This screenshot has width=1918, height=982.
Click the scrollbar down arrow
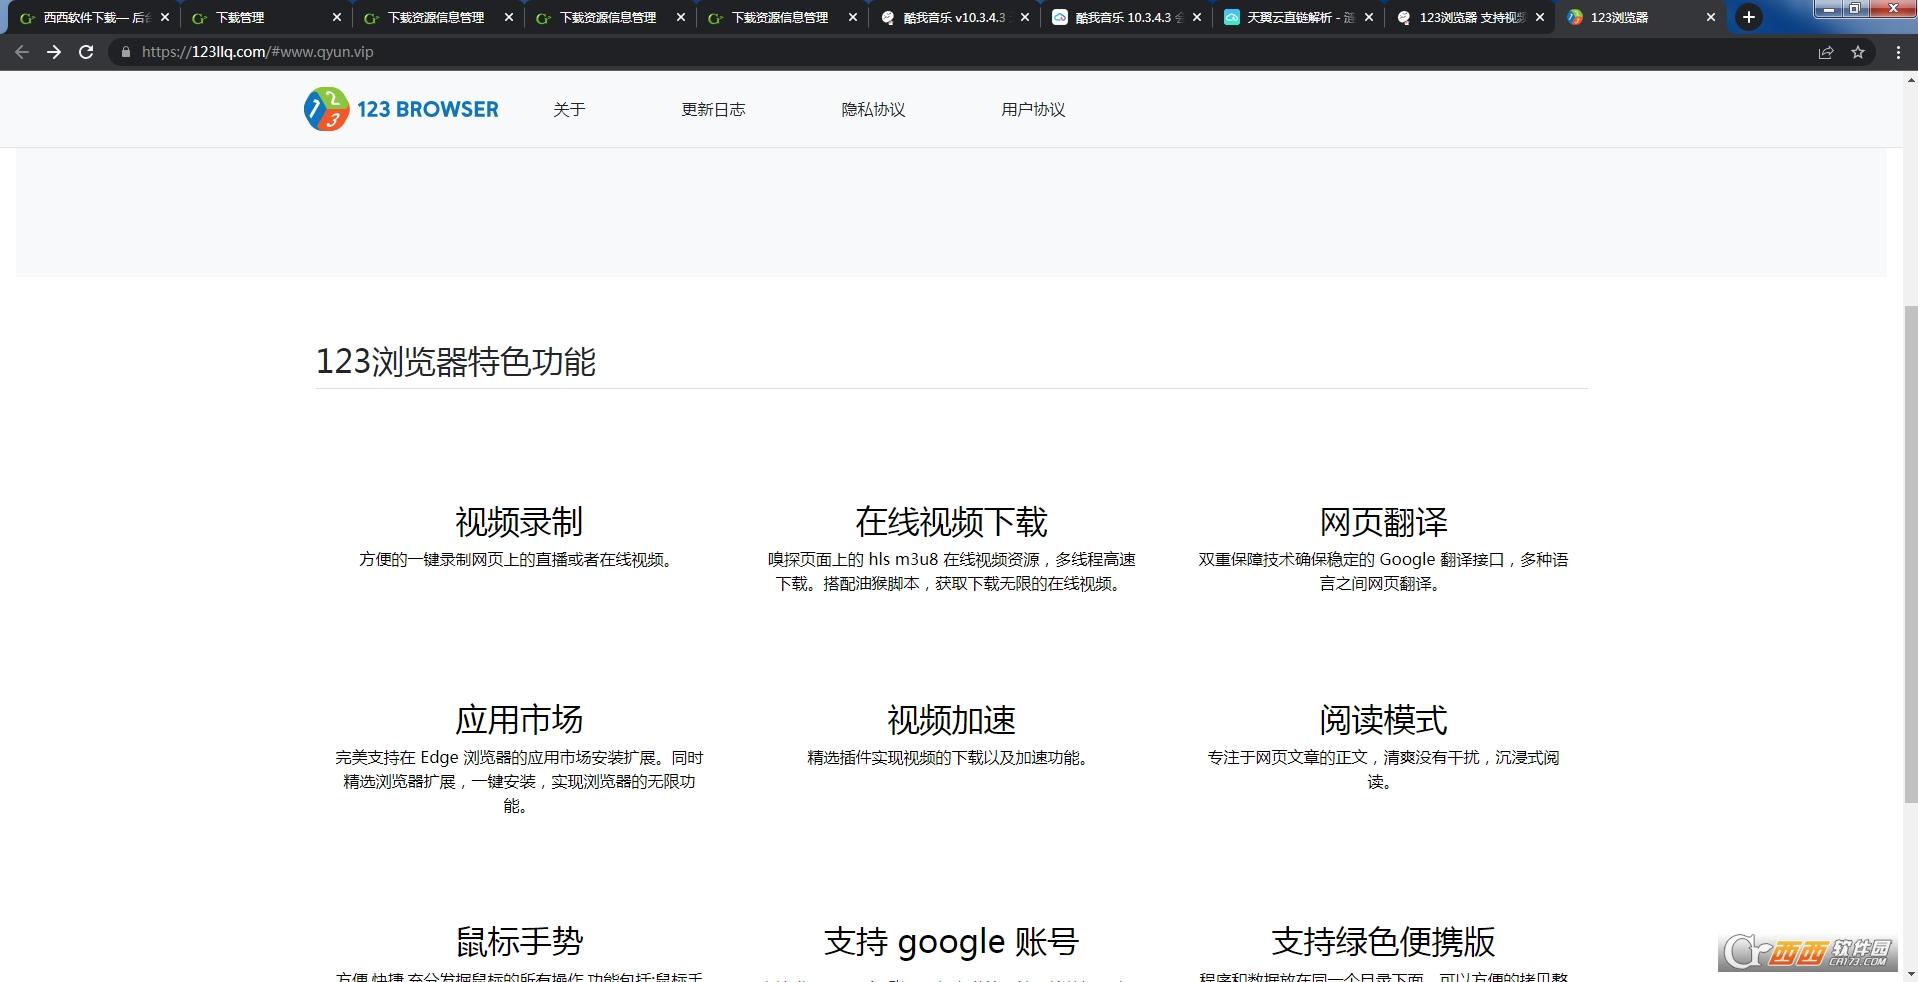coord(1910,973)
